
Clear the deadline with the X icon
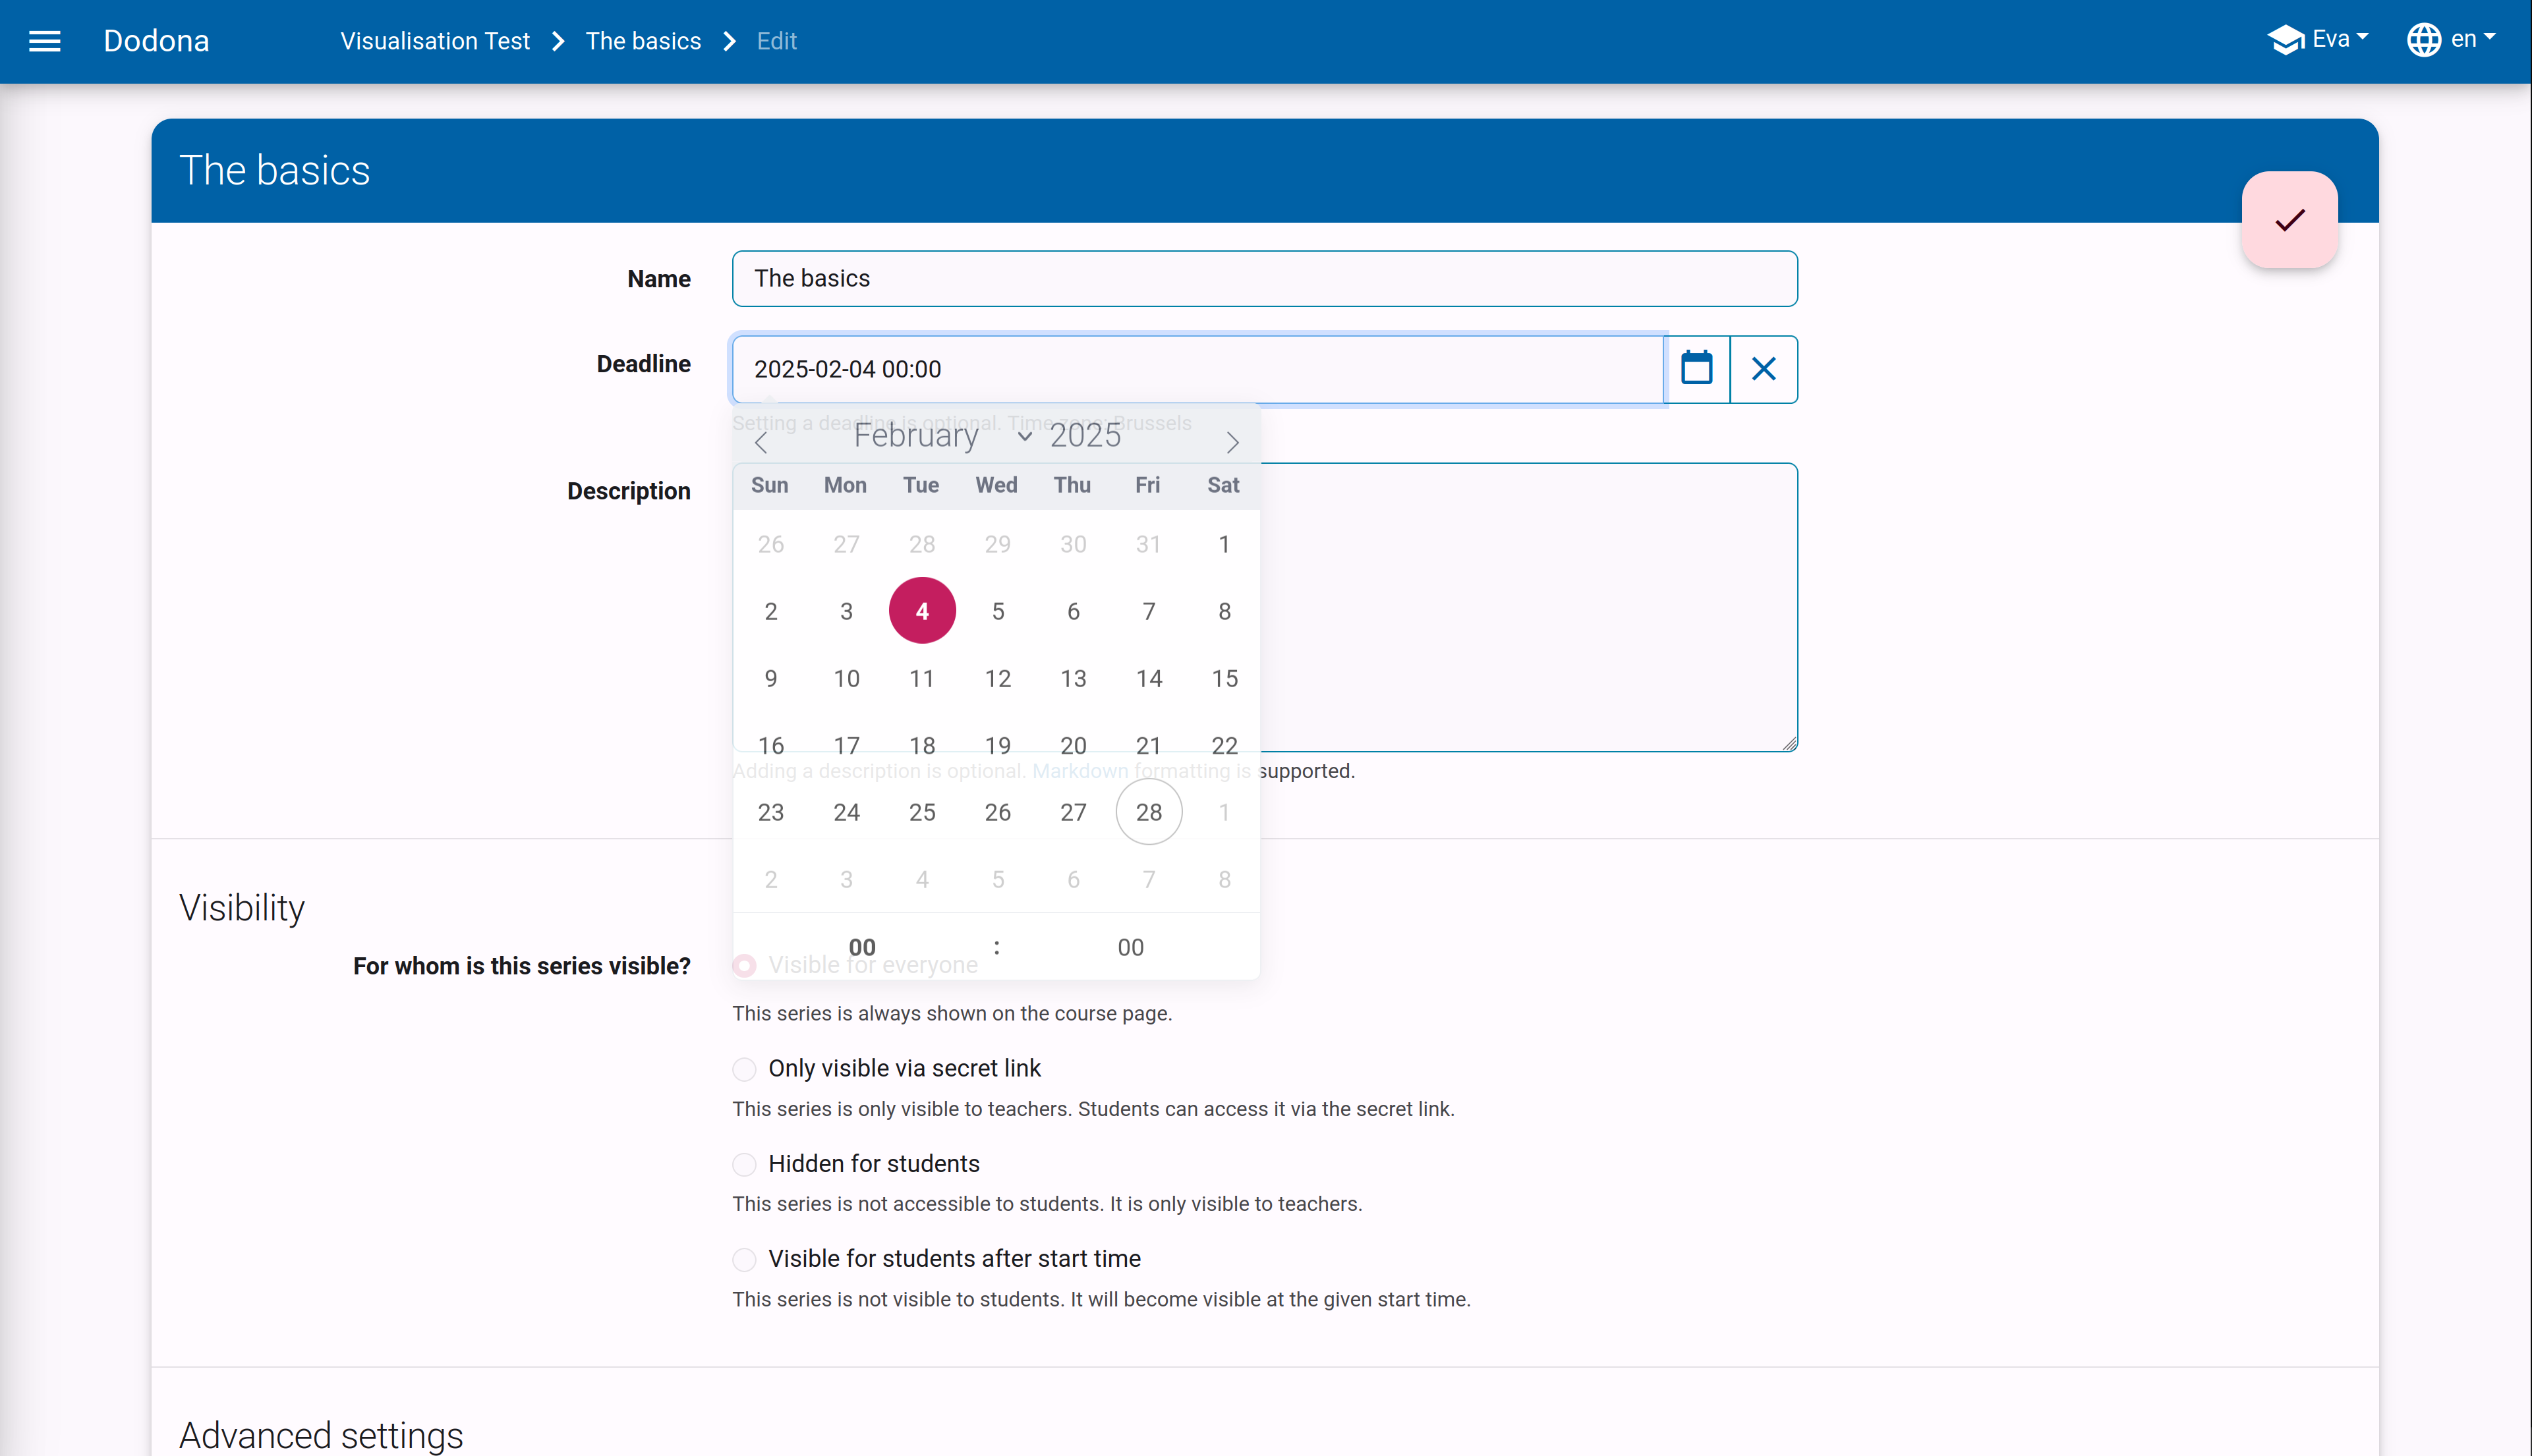1764,369
